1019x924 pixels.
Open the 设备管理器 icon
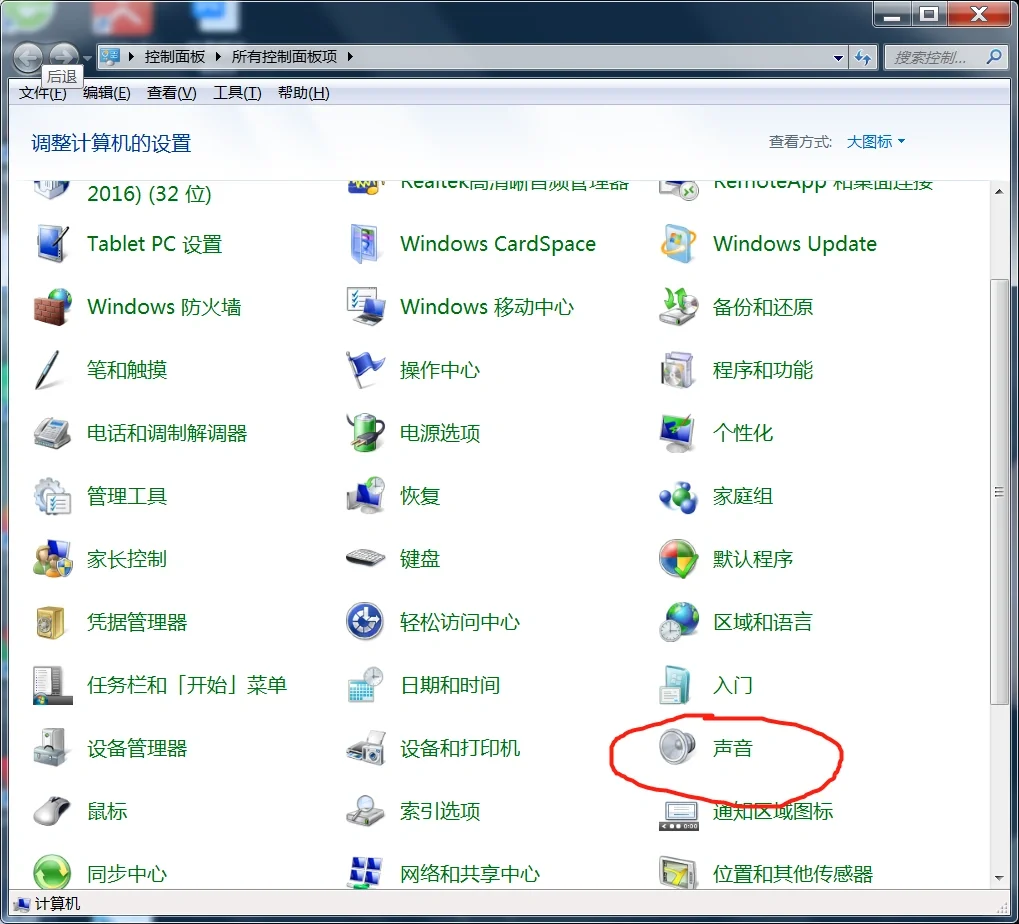tap(51, 748)
